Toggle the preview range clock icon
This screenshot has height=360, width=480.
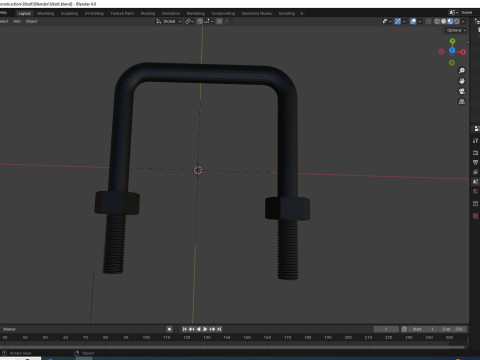click(x=404, y=329)
